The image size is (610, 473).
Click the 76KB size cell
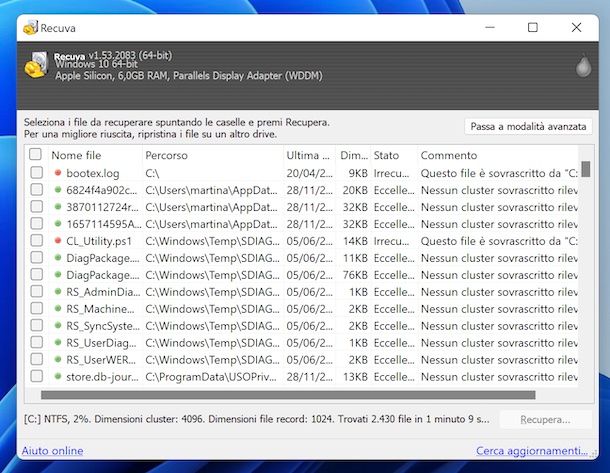[355, 275]
